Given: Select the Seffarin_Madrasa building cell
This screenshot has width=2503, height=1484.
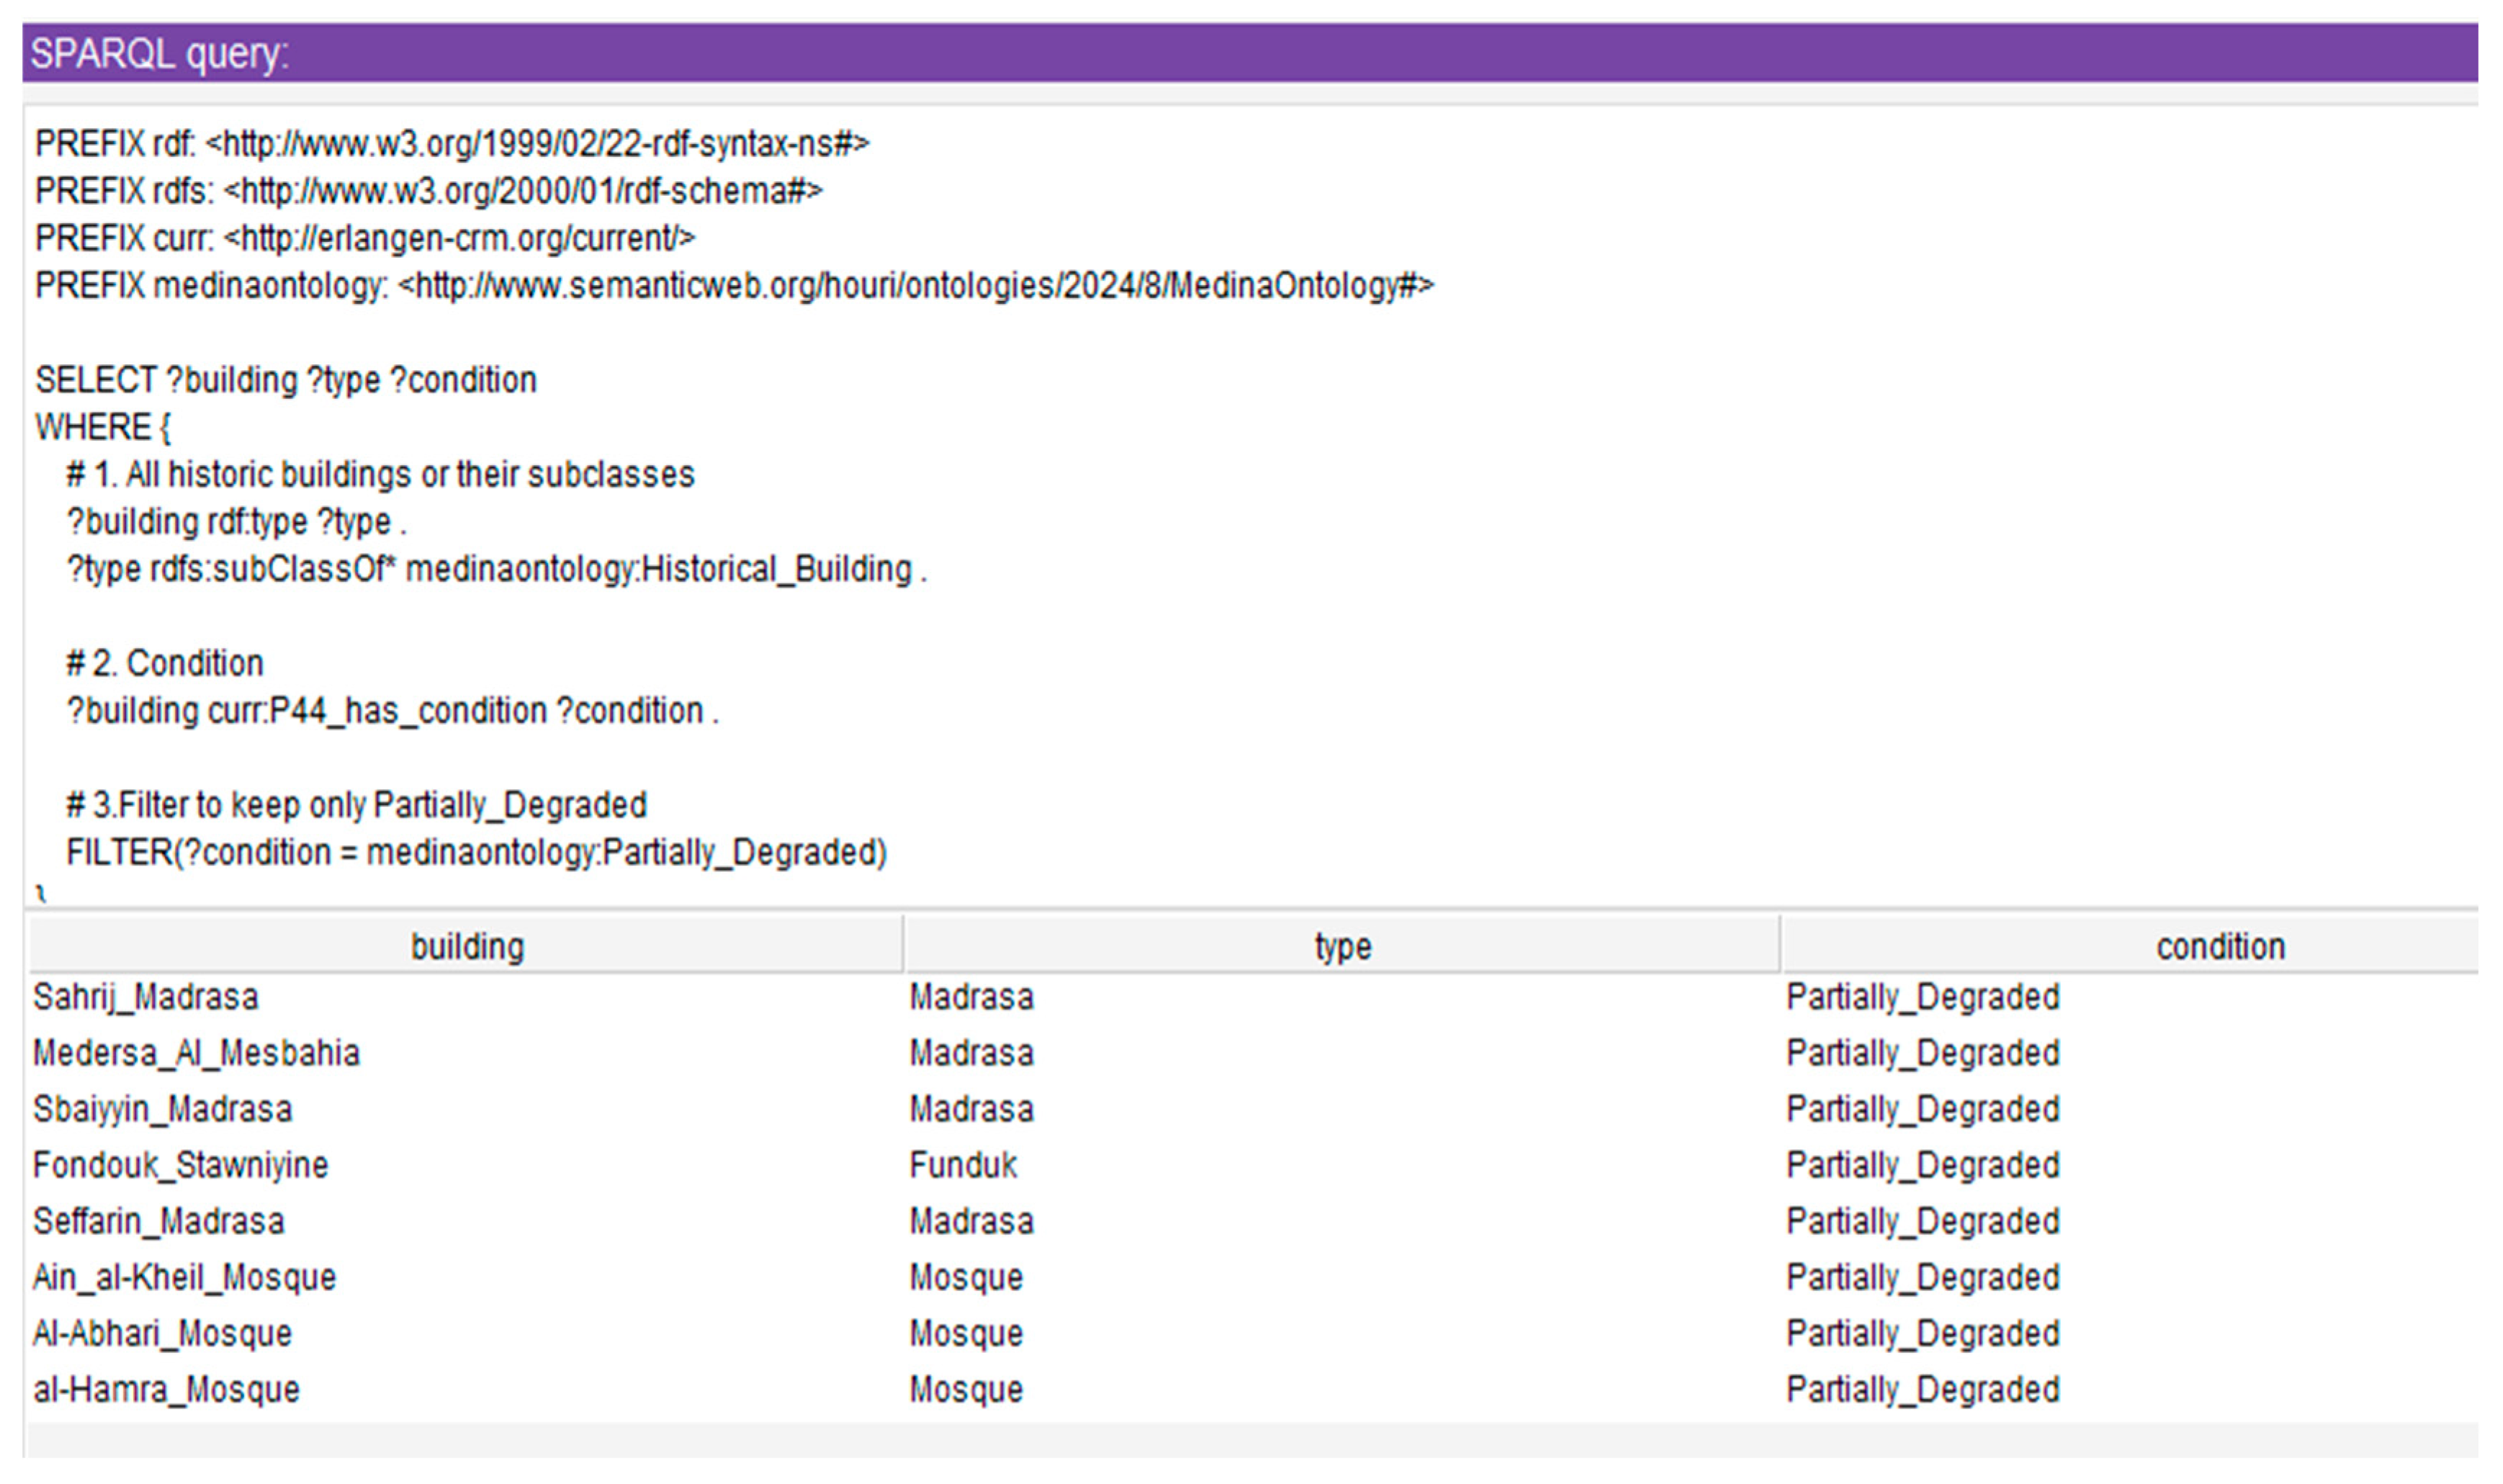Looking at the screenshot, I should click(158, 1221).
